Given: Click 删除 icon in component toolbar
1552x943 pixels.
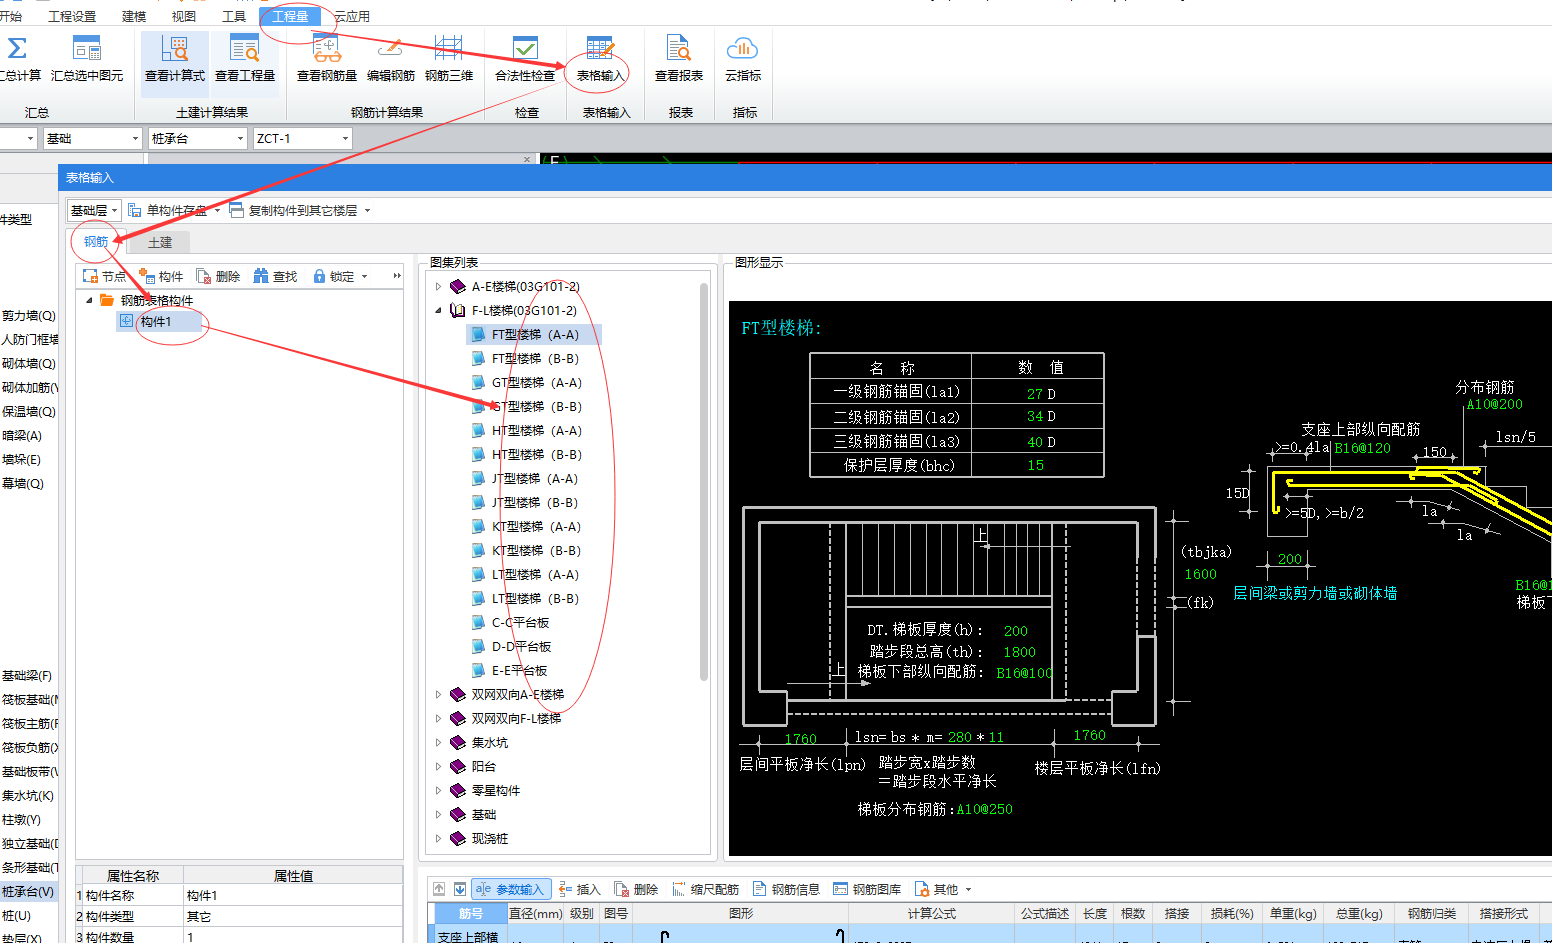Looking at the screenshot, I should [x=204, y=276].
